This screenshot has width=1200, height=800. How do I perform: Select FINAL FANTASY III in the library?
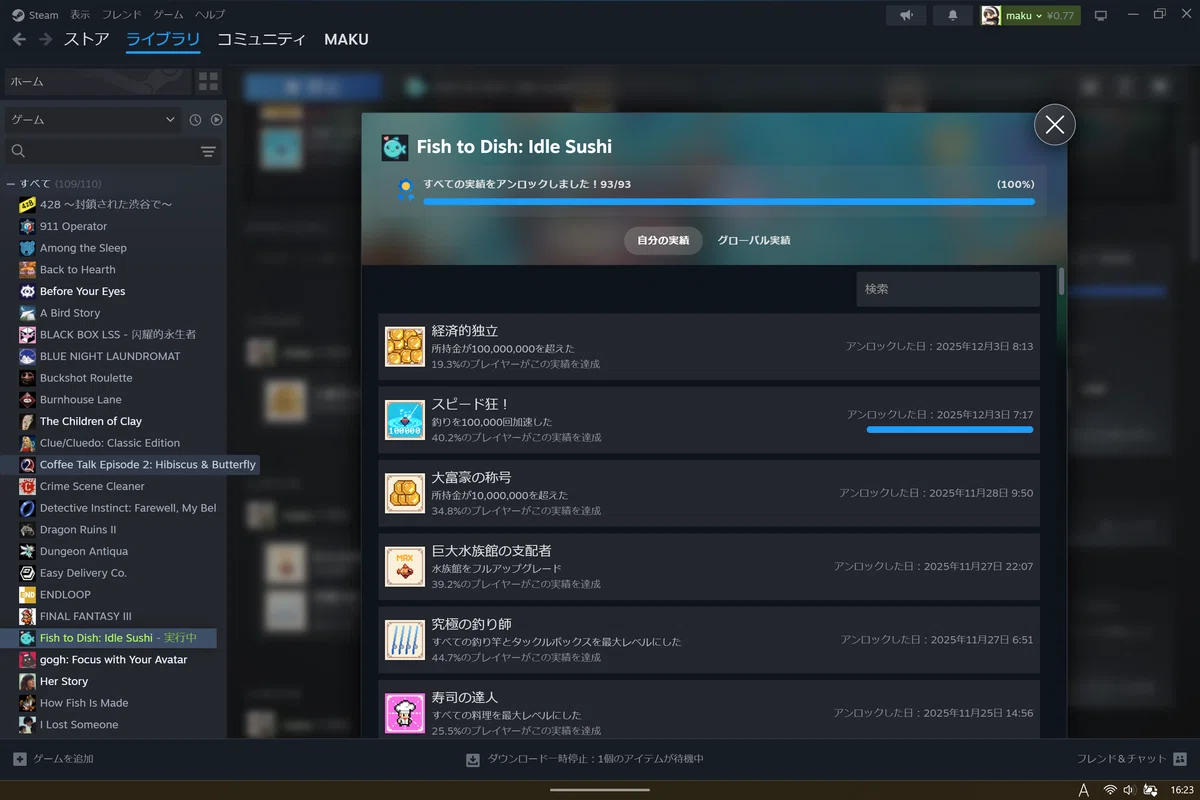[85, 616]
